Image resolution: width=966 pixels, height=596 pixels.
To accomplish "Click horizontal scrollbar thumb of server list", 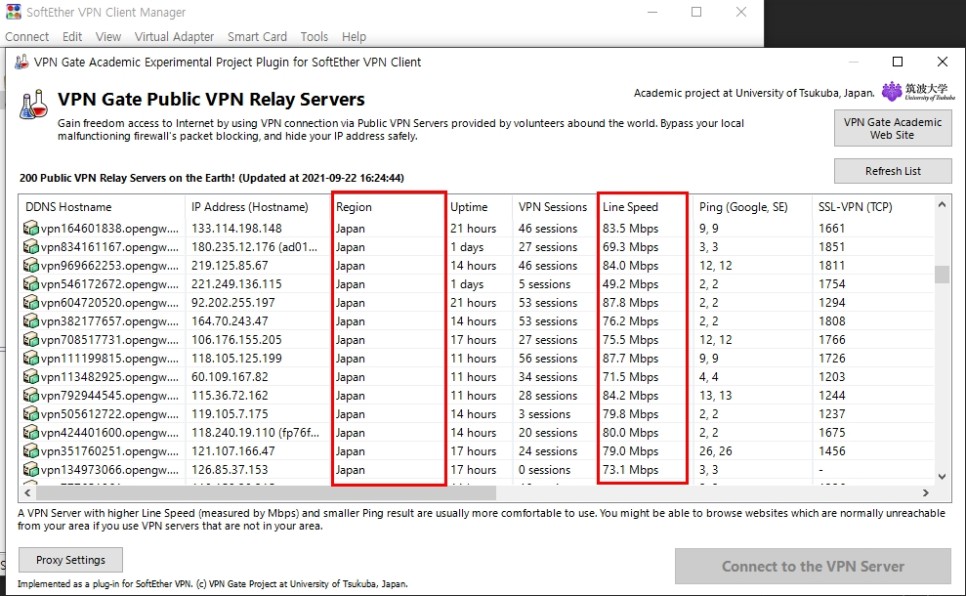I will tap(266, 493).
